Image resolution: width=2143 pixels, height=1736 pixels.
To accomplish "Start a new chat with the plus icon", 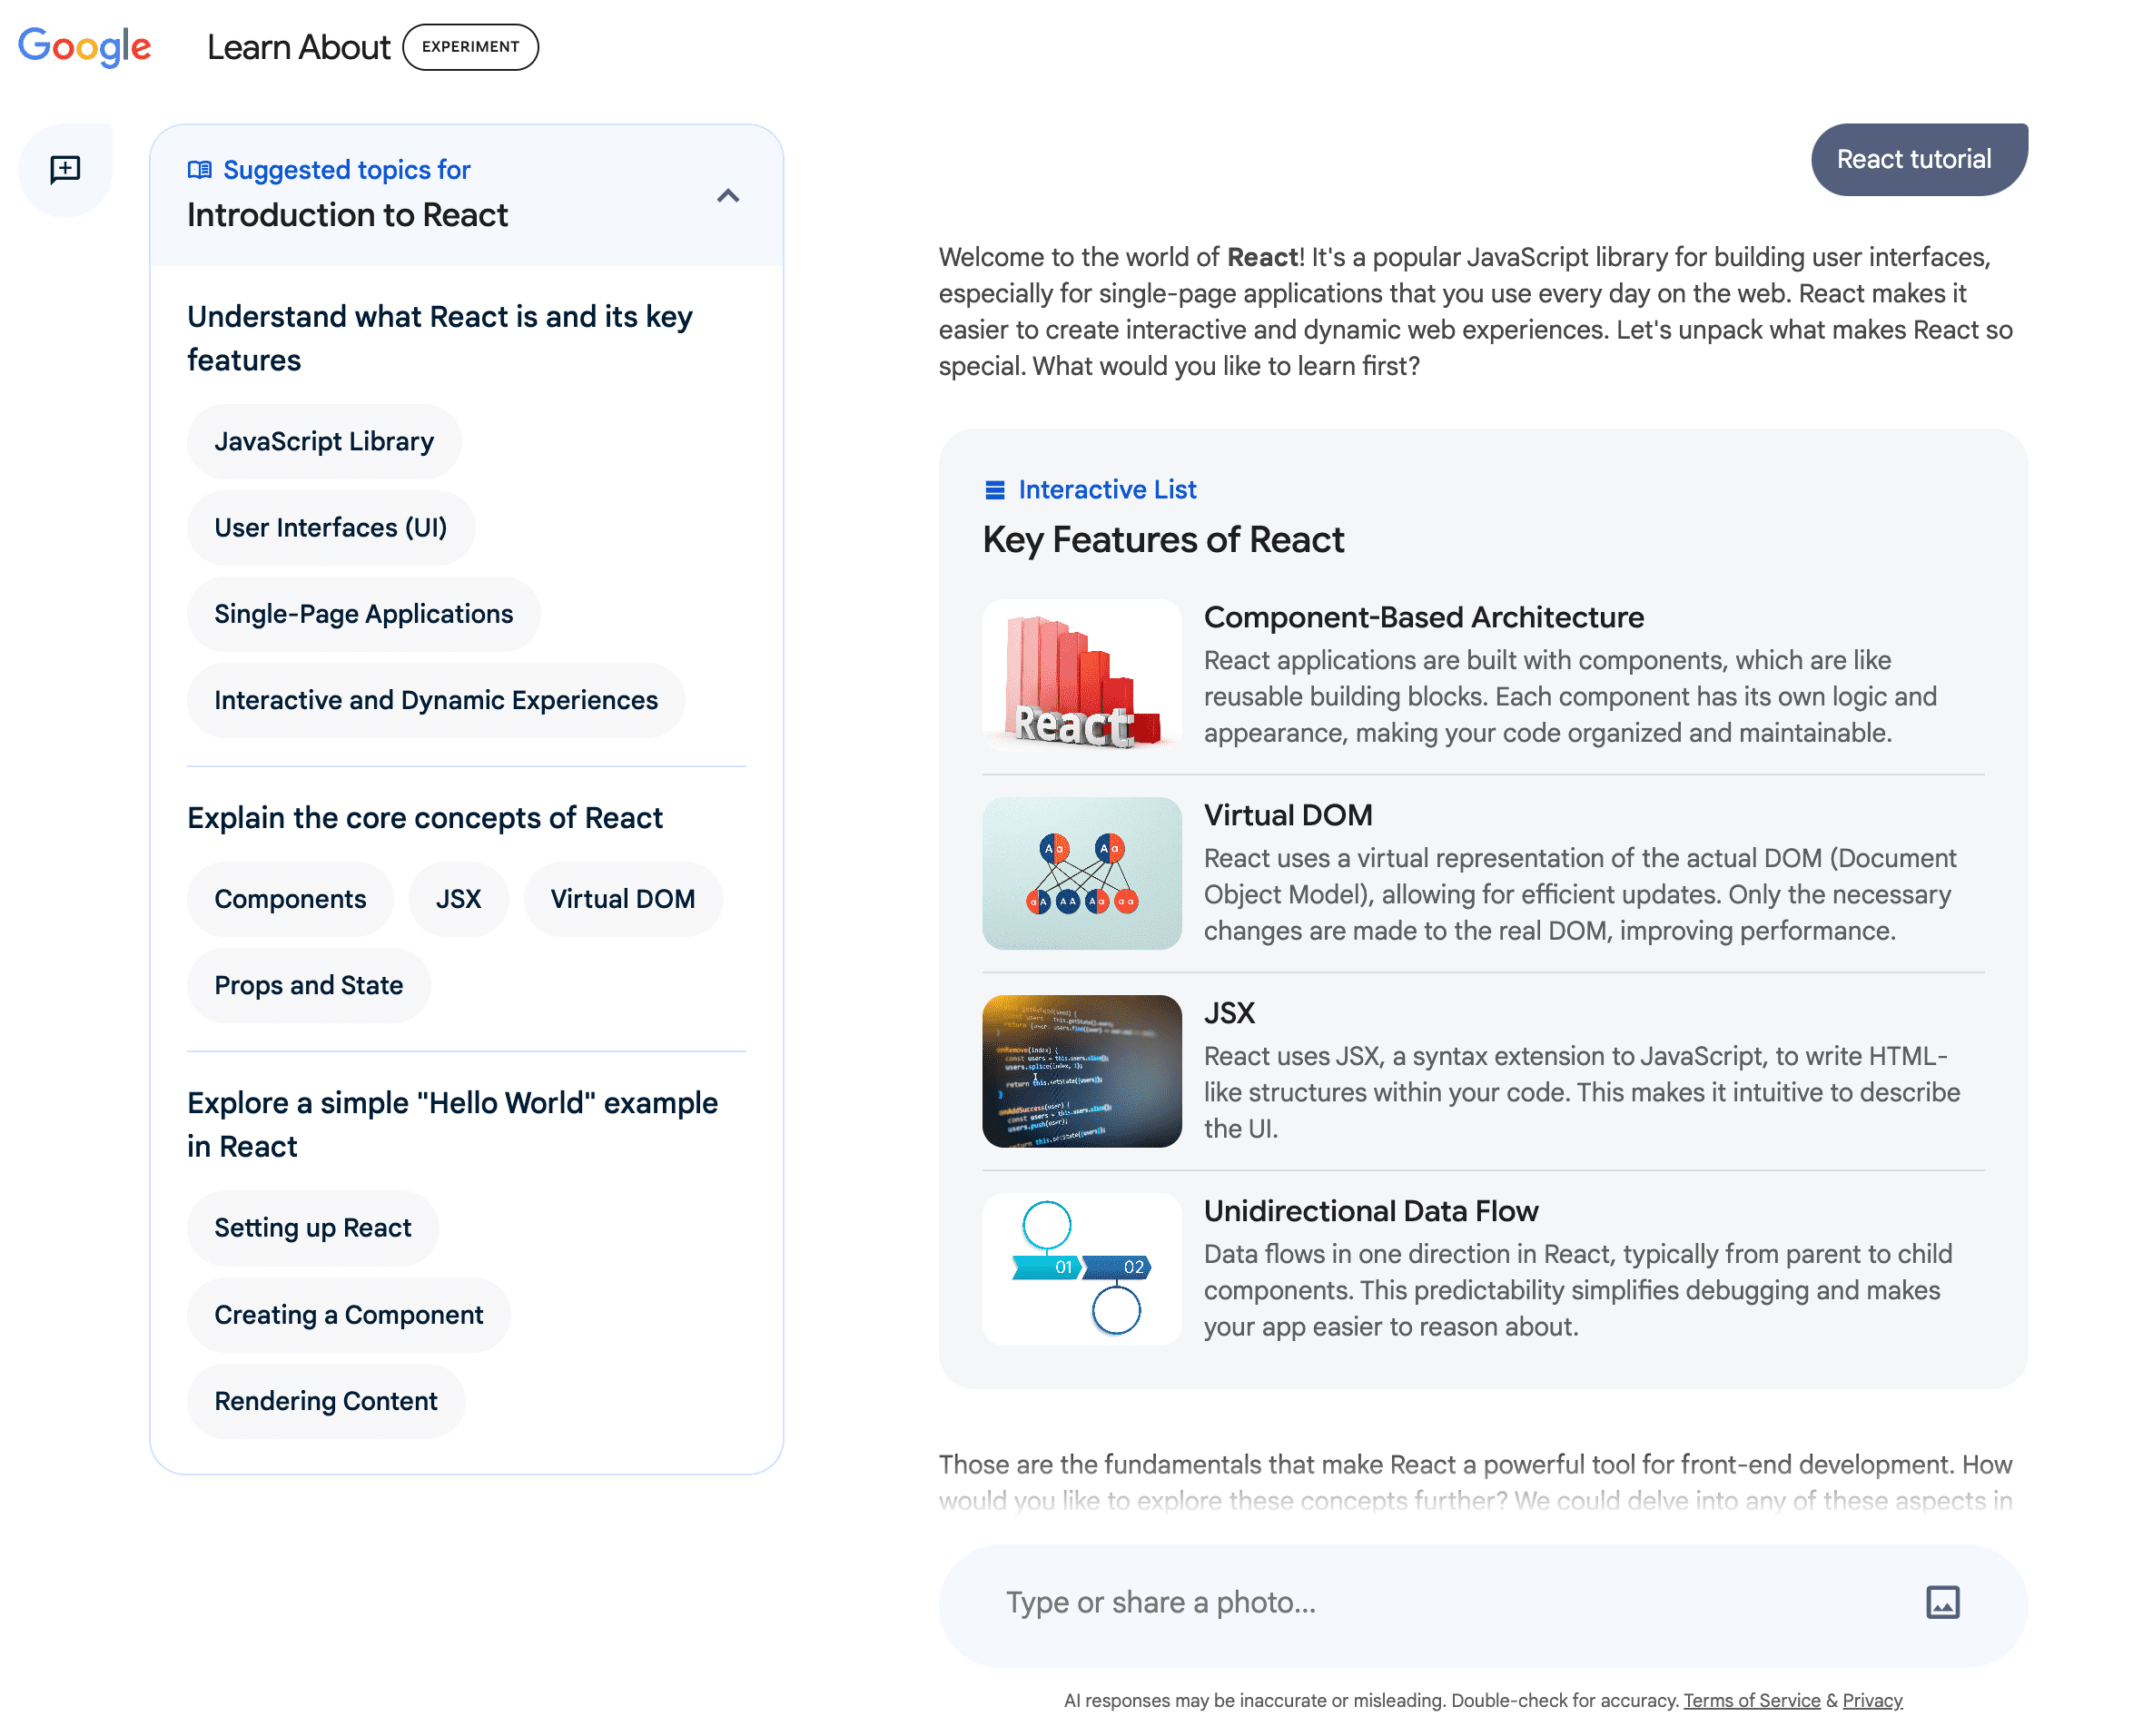I will [65, 169].
